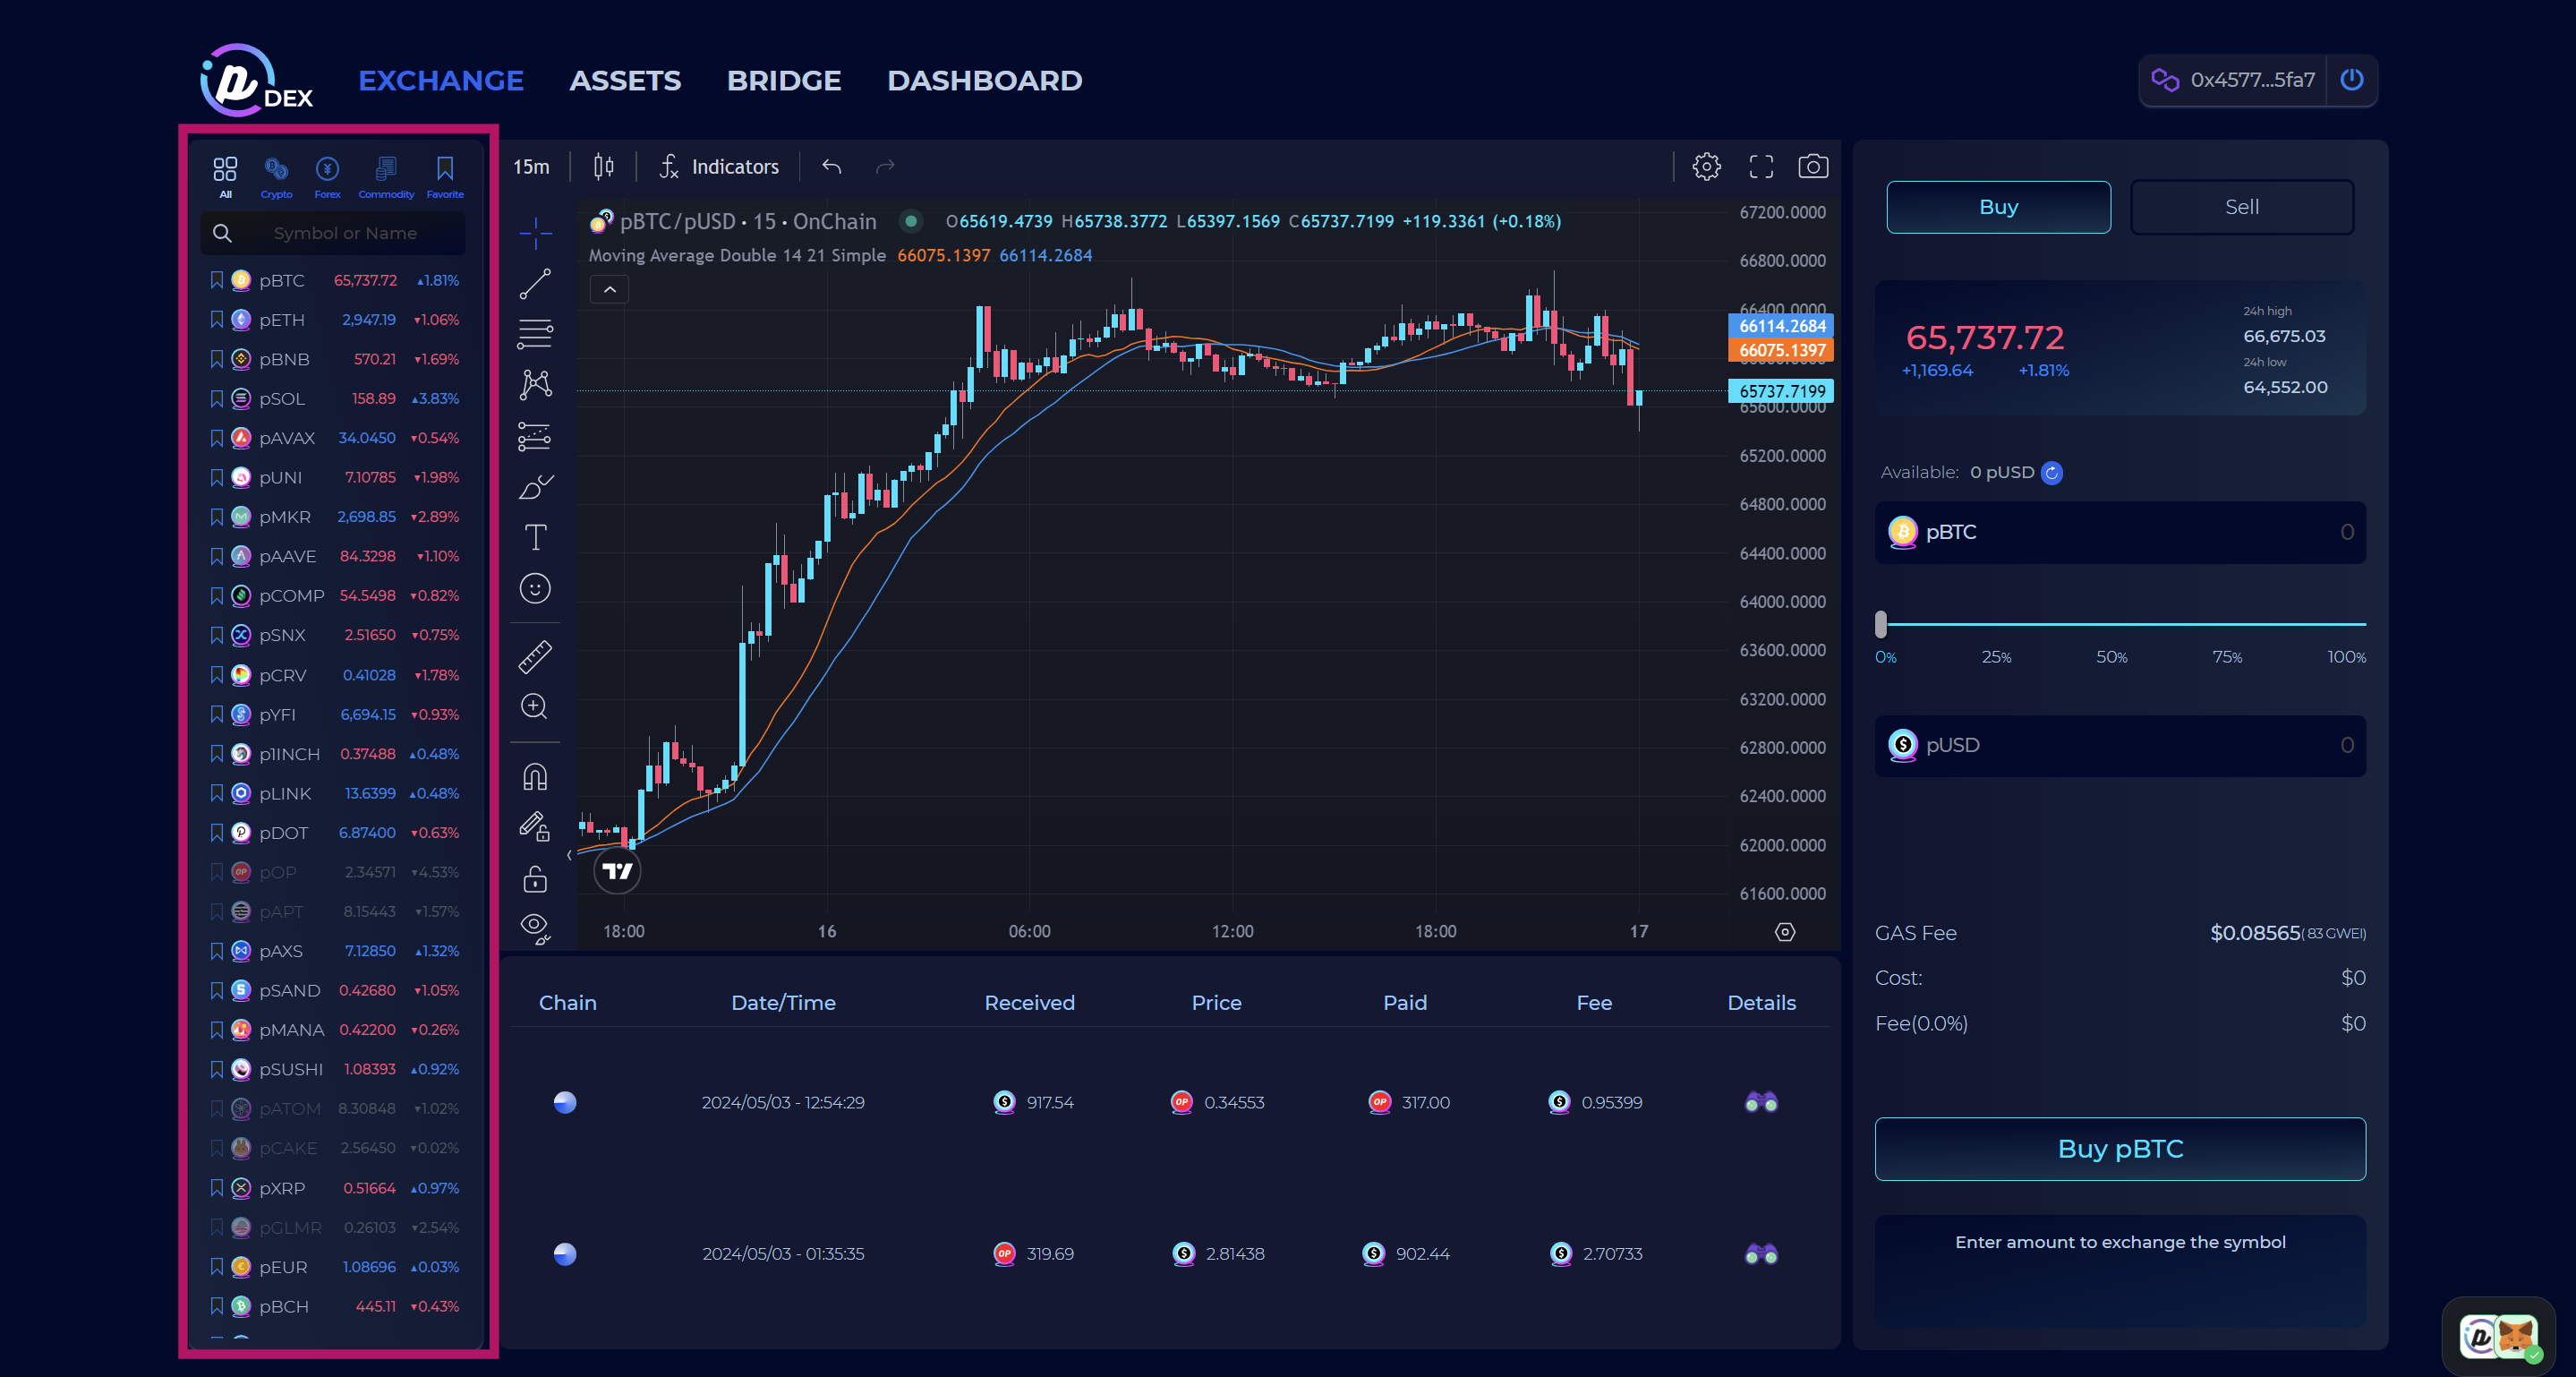This screenshot has height=1377, width=2576.
Task: Toggle magnet mode in chart toolbar
Action: (x=535, y=777)
